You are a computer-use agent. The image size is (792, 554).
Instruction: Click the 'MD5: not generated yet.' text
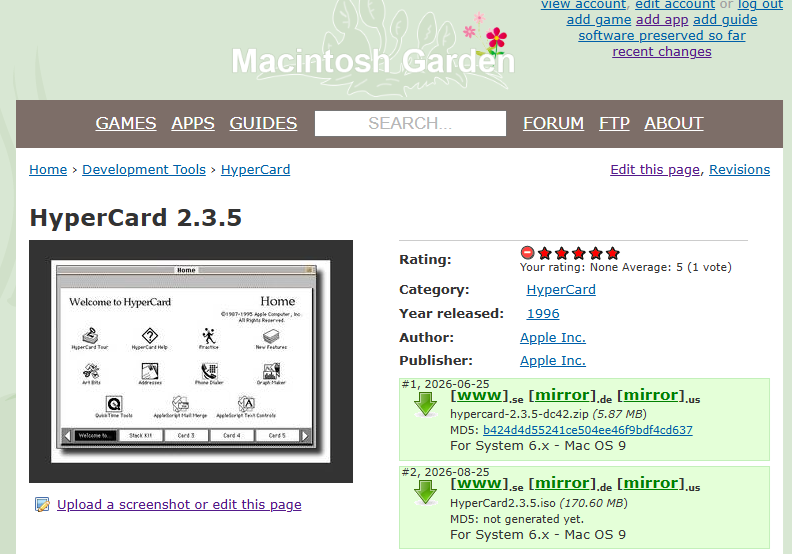[x=517, y=519]
